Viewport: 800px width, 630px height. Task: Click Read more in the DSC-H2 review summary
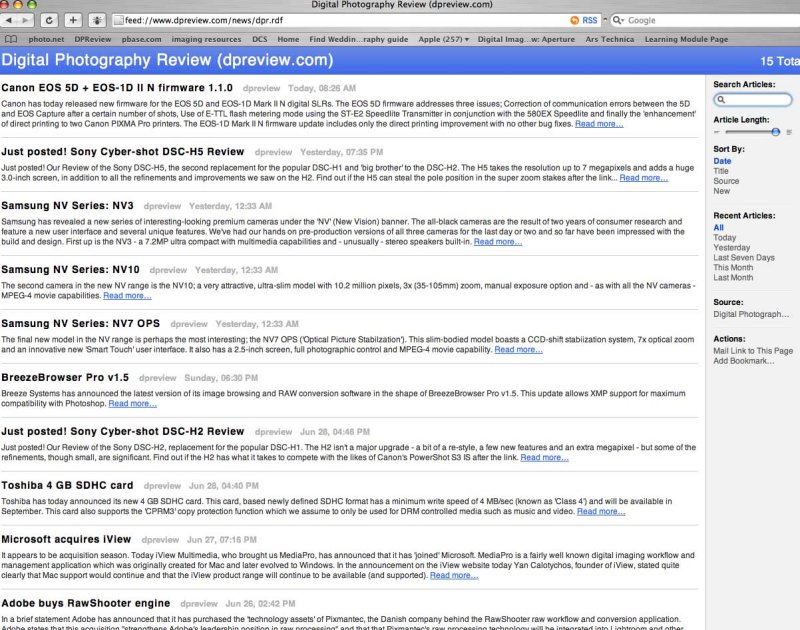tap(544, 458)
